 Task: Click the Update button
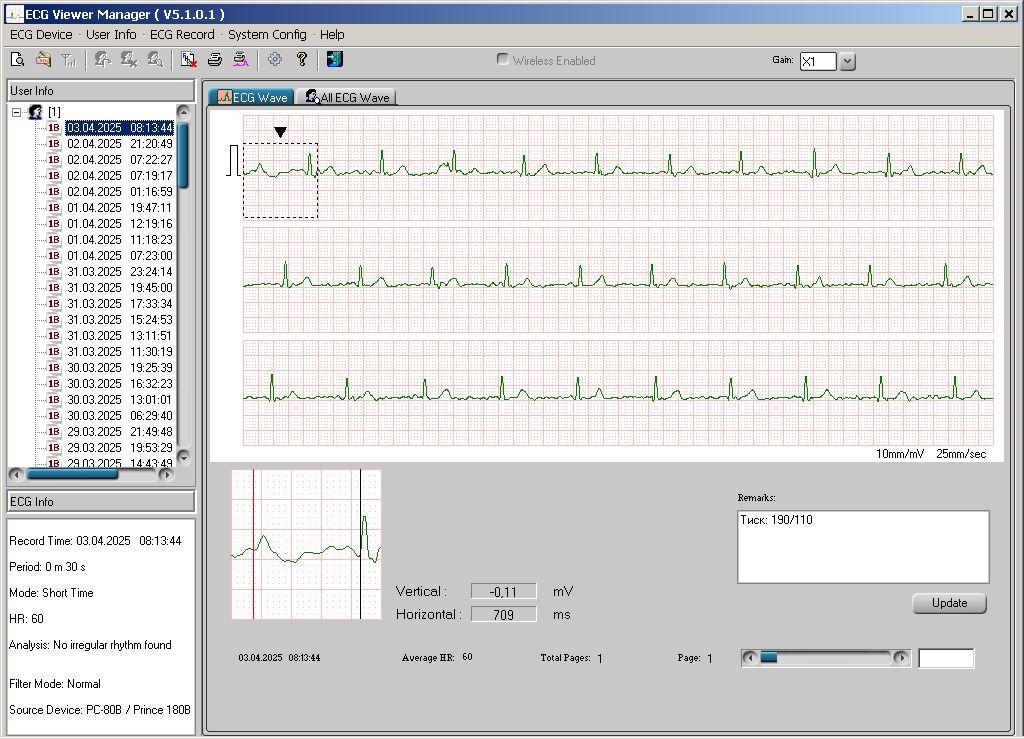(x=950, y=603)
